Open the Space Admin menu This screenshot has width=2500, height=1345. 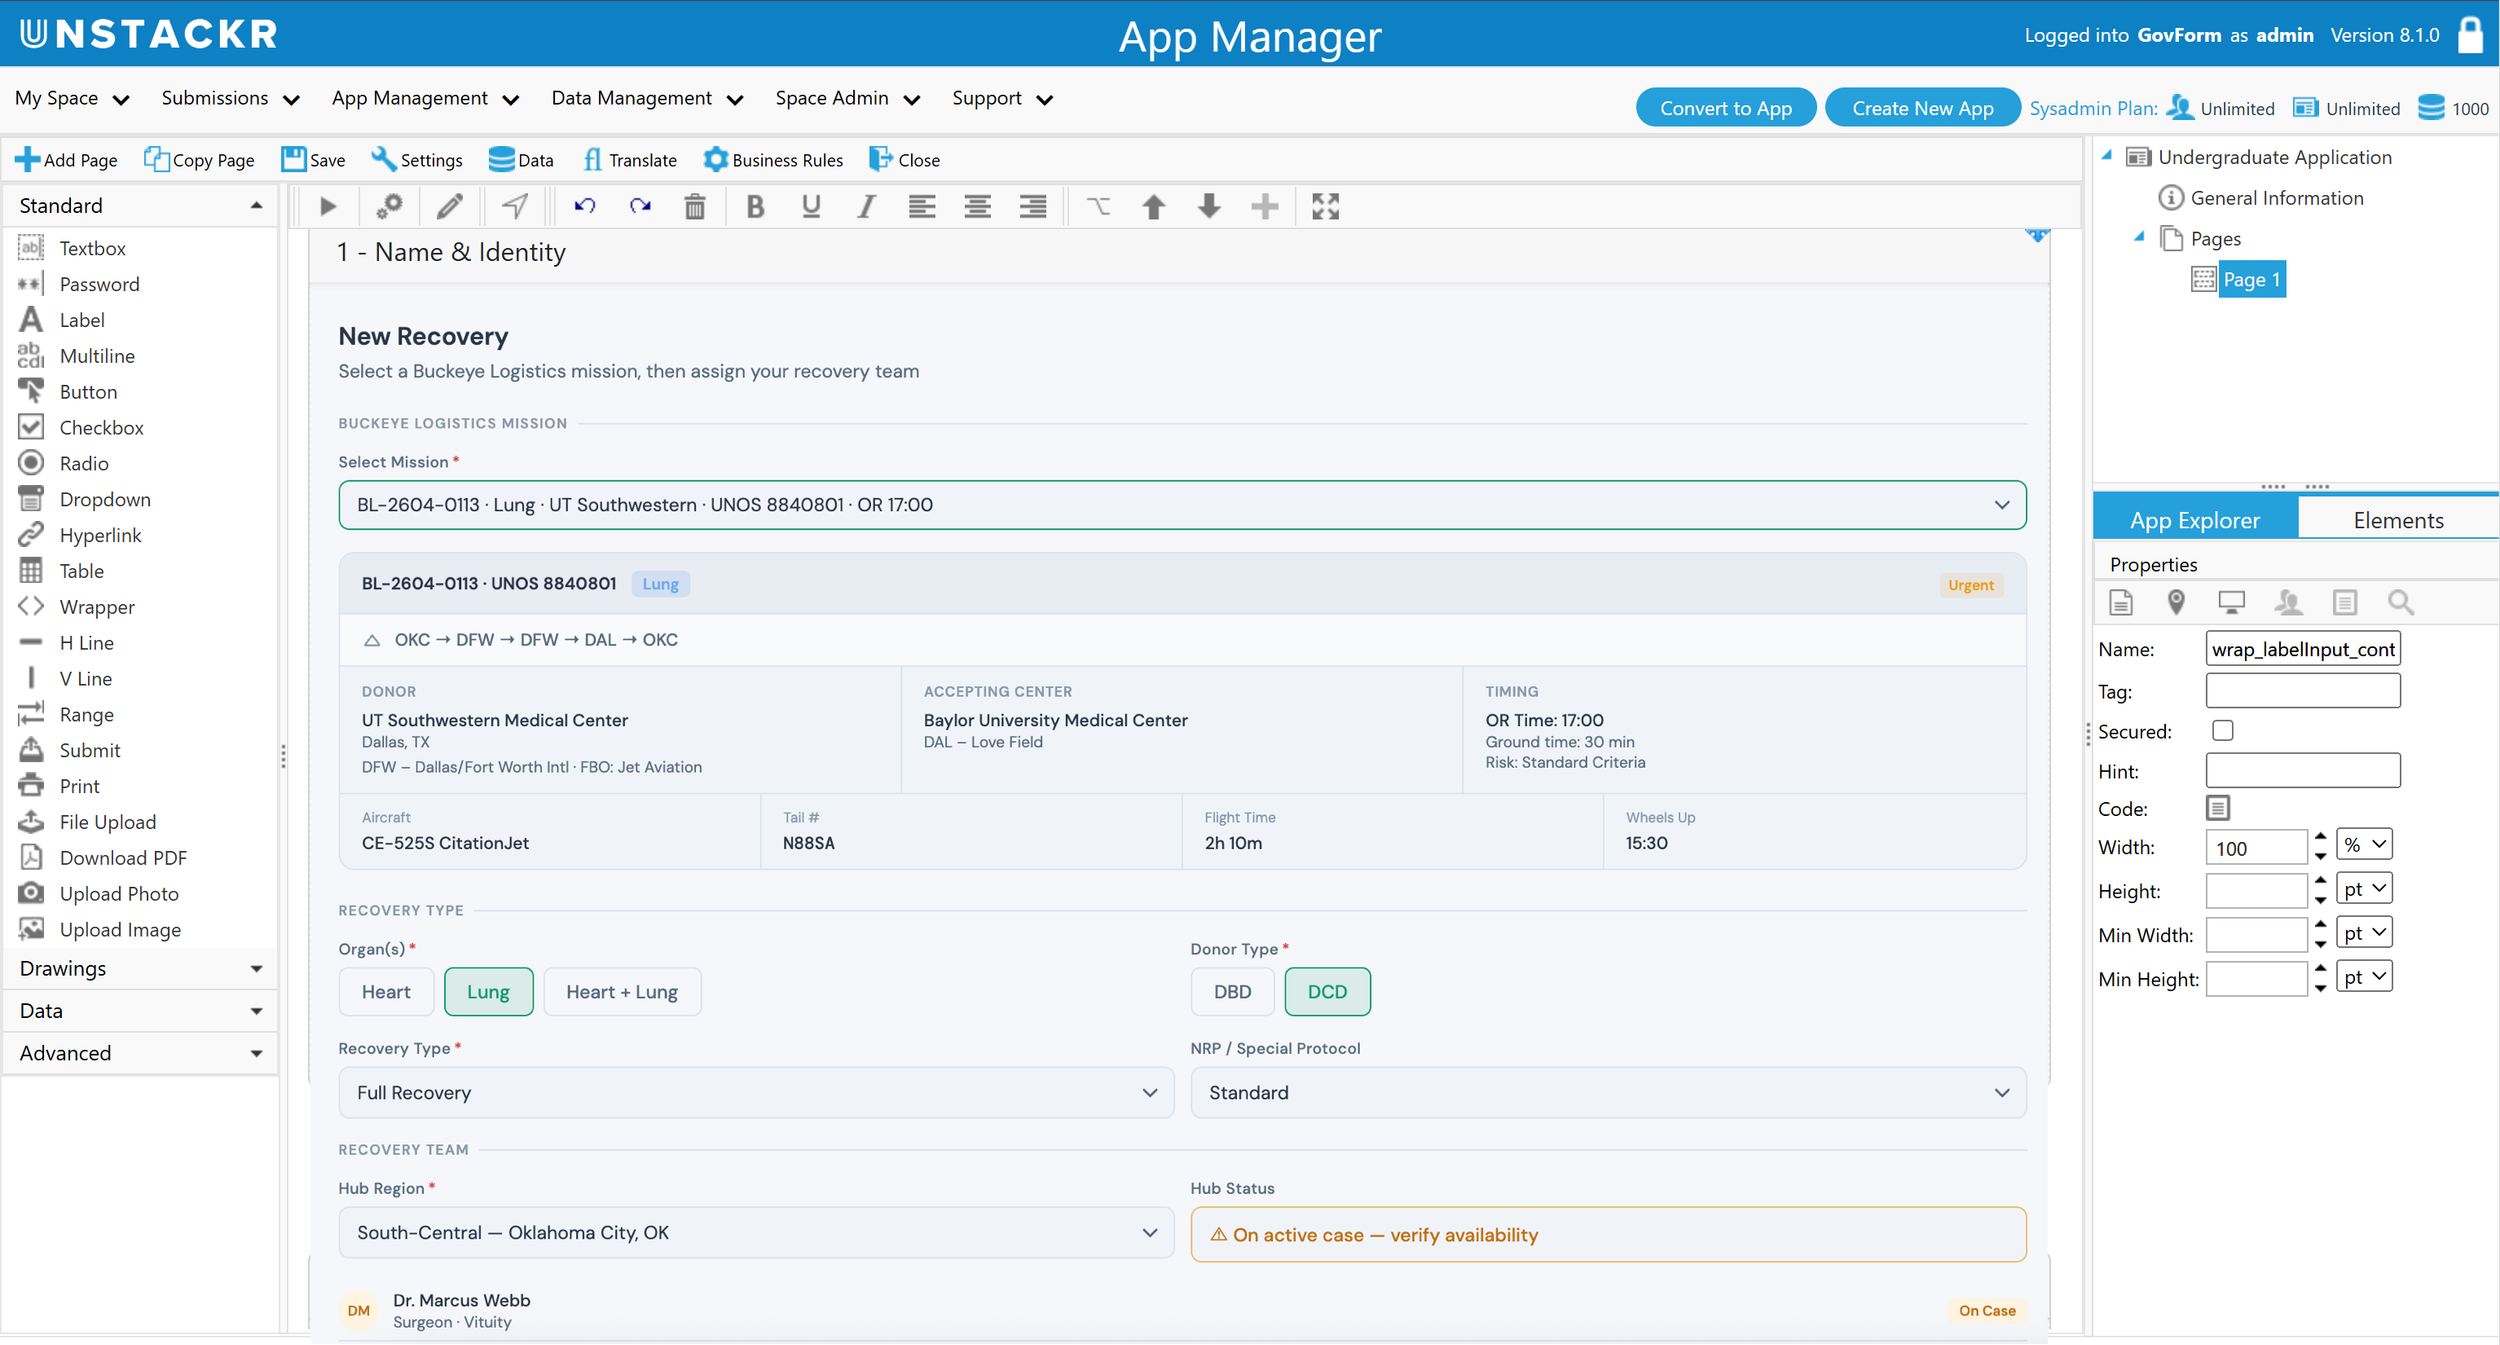(847, 99)
